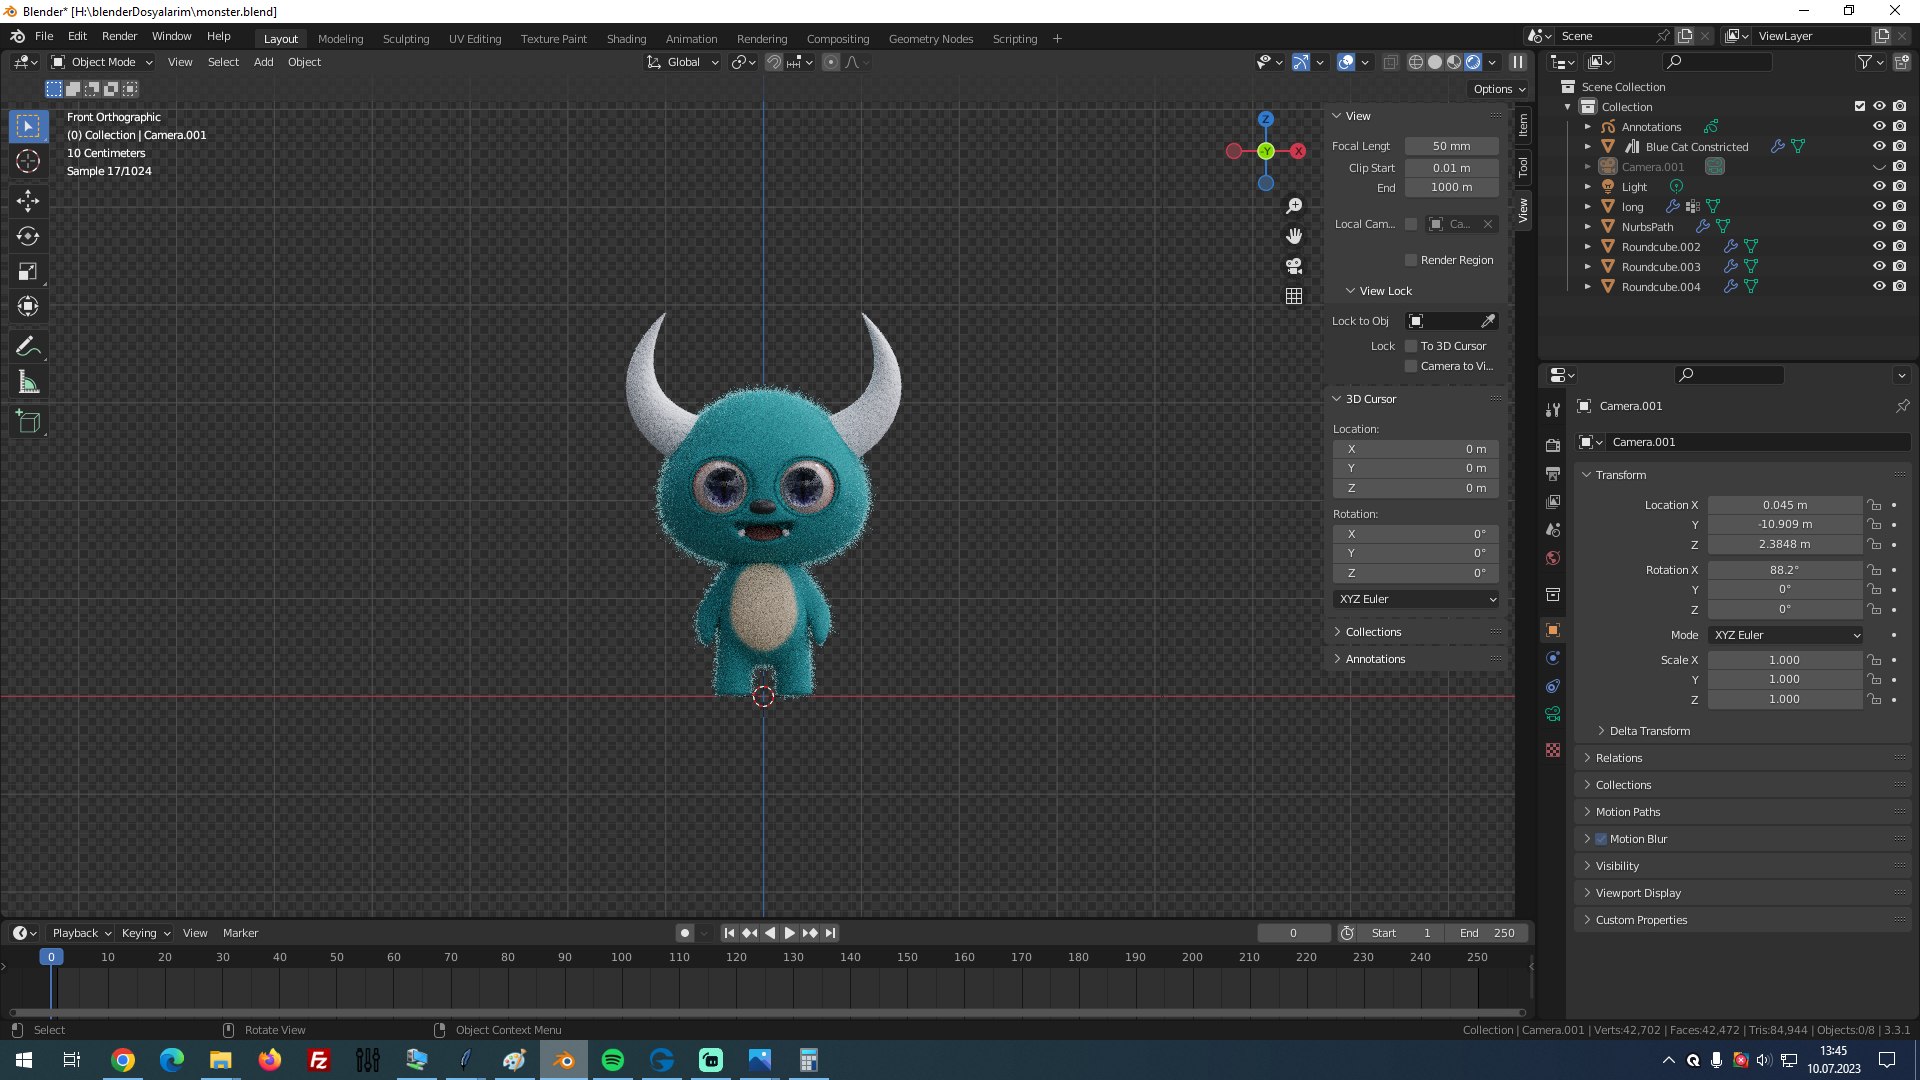Select wireframe viewport shading
The height and width of the screenshot is (1080, 1920).
coord(1416,62)
